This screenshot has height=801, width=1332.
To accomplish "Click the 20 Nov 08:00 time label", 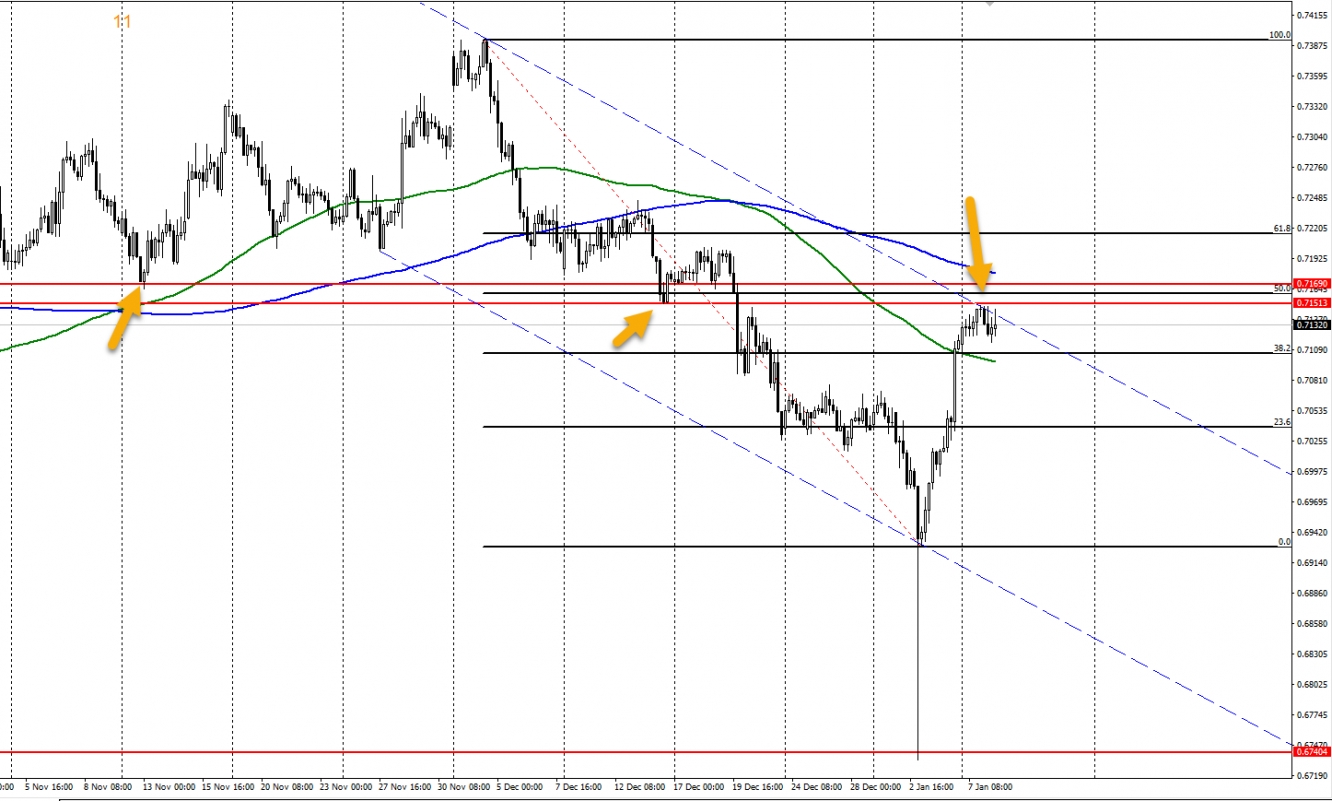I will (287, 788).
